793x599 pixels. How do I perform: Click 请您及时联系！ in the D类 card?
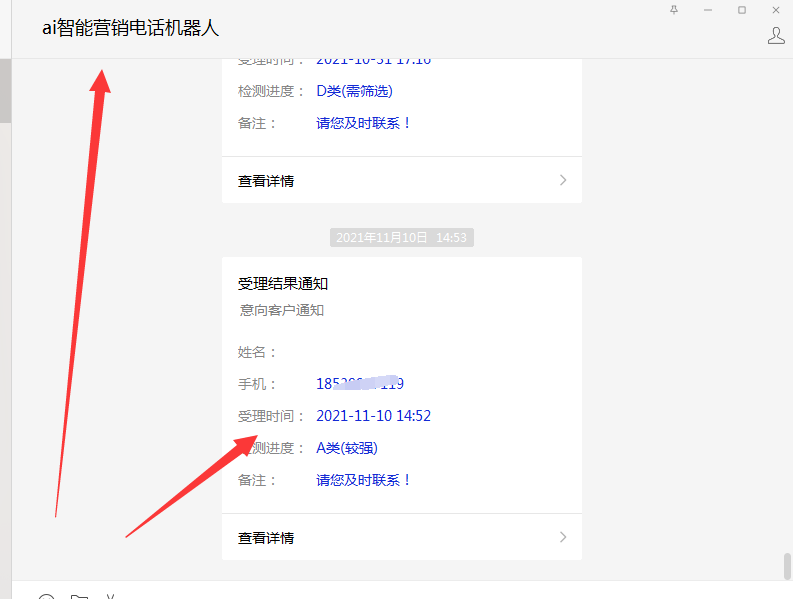(x=363, y=123)
